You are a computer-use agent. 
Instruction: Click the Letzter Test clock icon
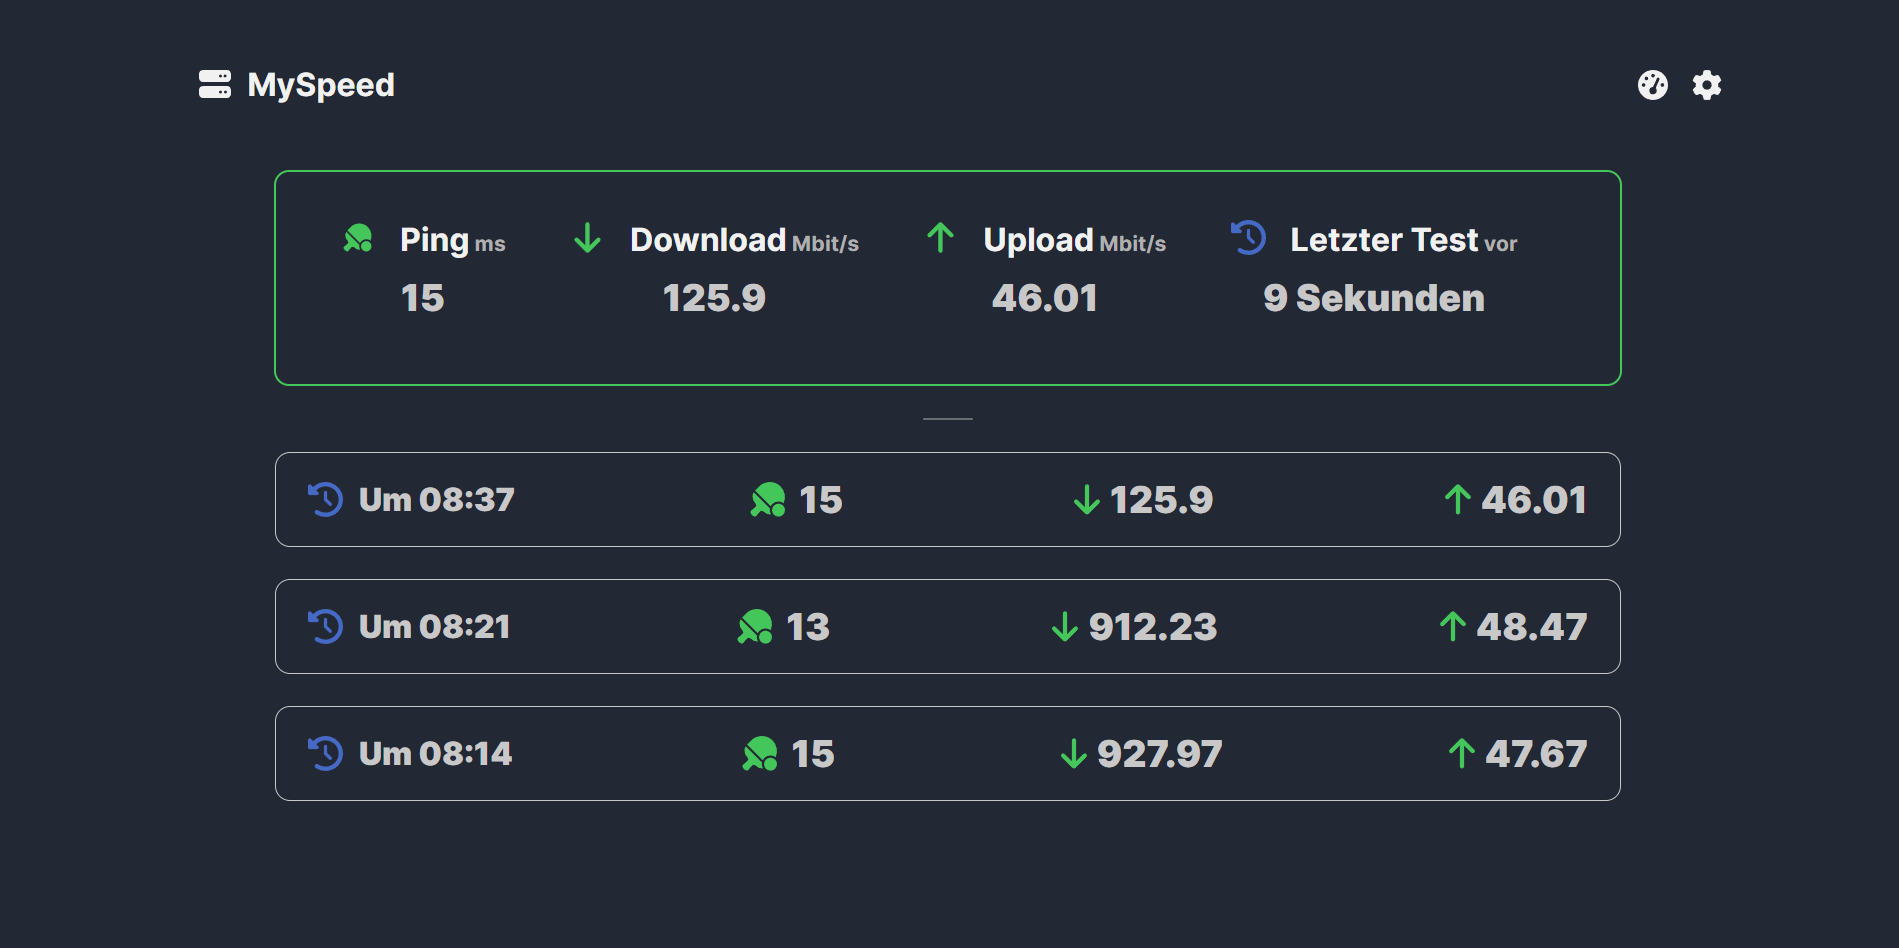click(x=1248, y=239)
